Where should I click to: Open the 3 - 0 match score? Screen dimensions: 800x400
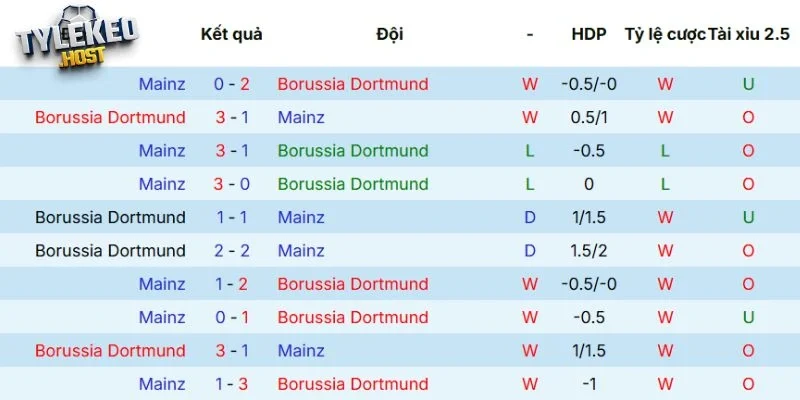click(x=231, y=184)
